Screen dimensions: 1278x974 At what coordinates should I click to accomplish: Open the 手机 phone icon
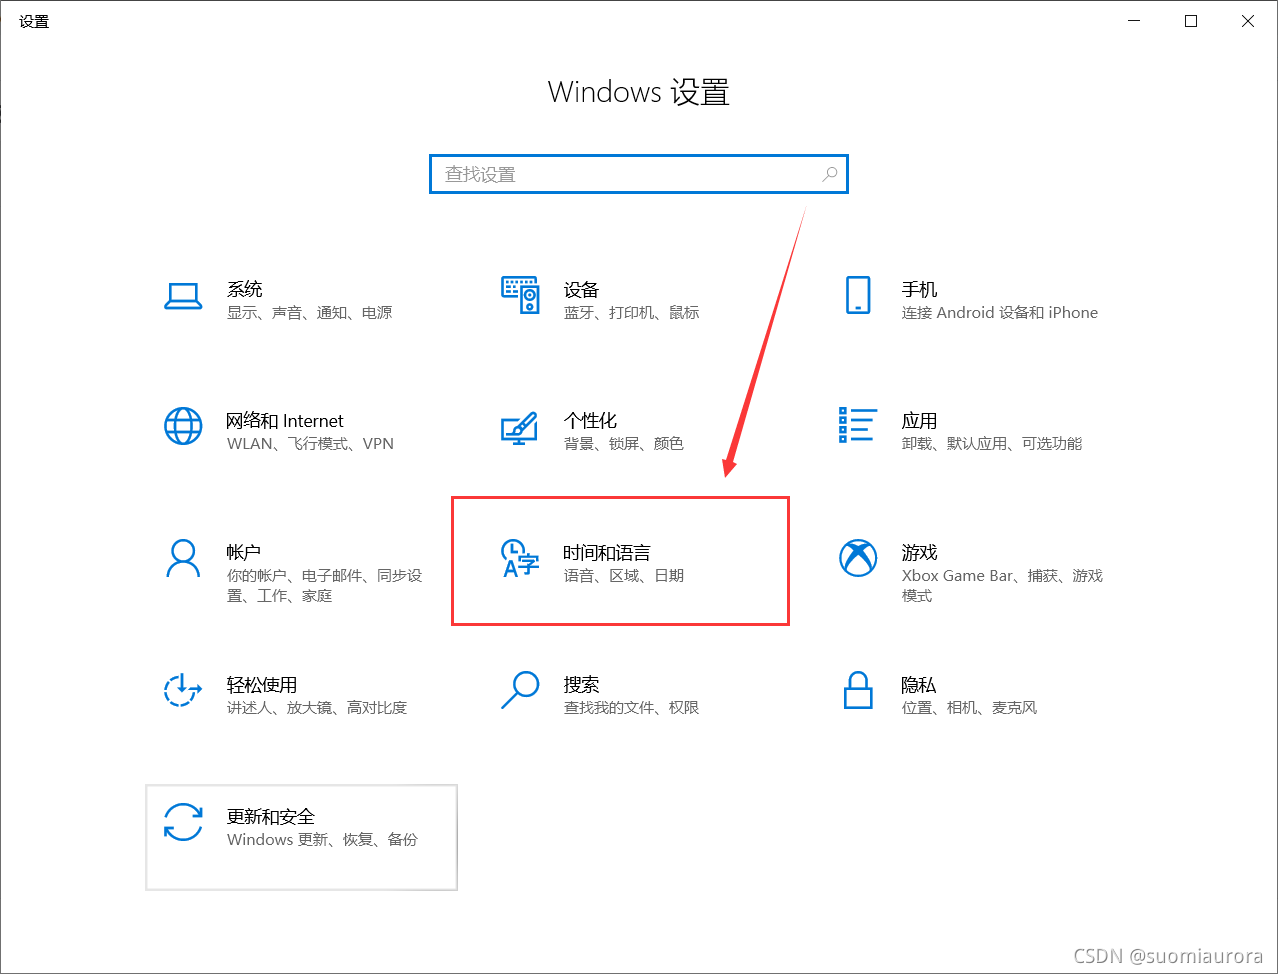[858, 296]
